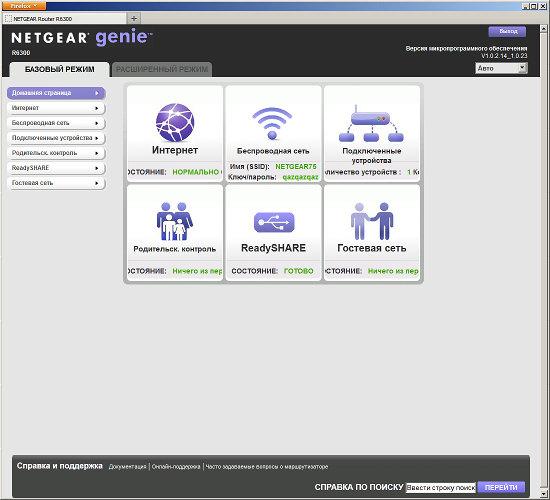Click the help search input field
This screenshot has height=500, width=550.
coord(441,487)
